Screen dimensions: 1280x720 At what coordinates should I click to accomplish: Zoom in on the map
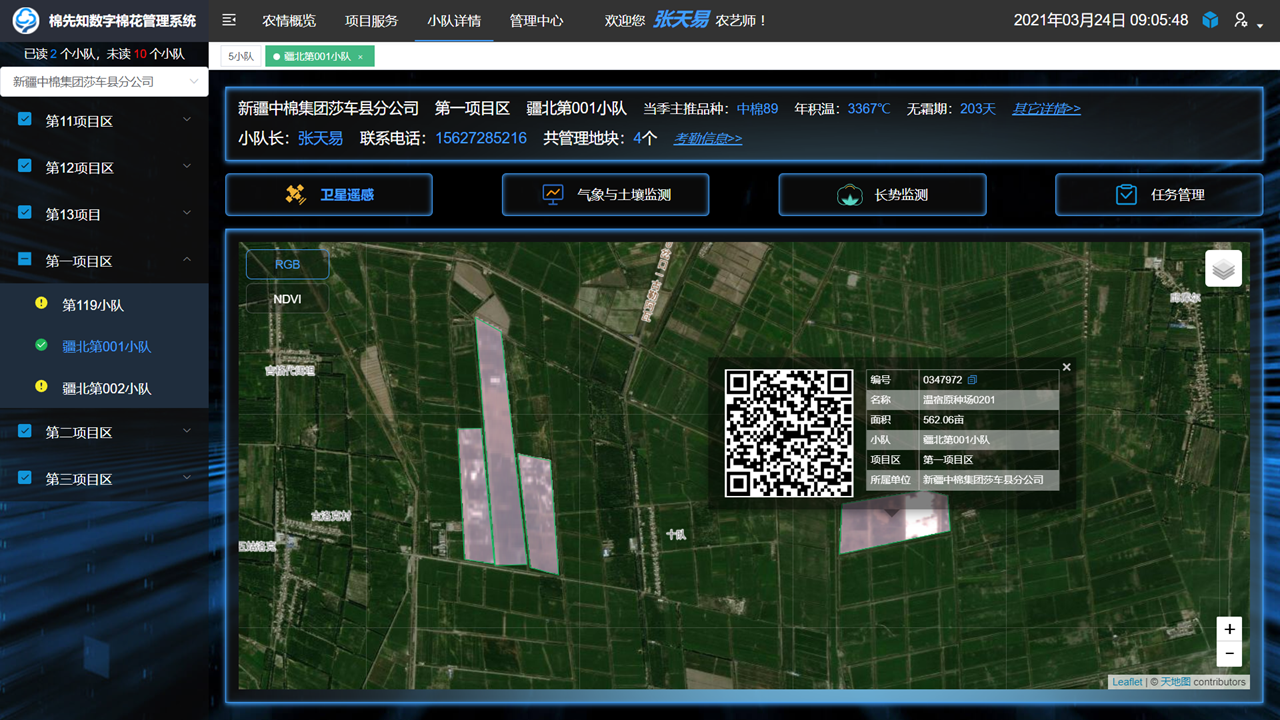click(x=1229, y=629)
